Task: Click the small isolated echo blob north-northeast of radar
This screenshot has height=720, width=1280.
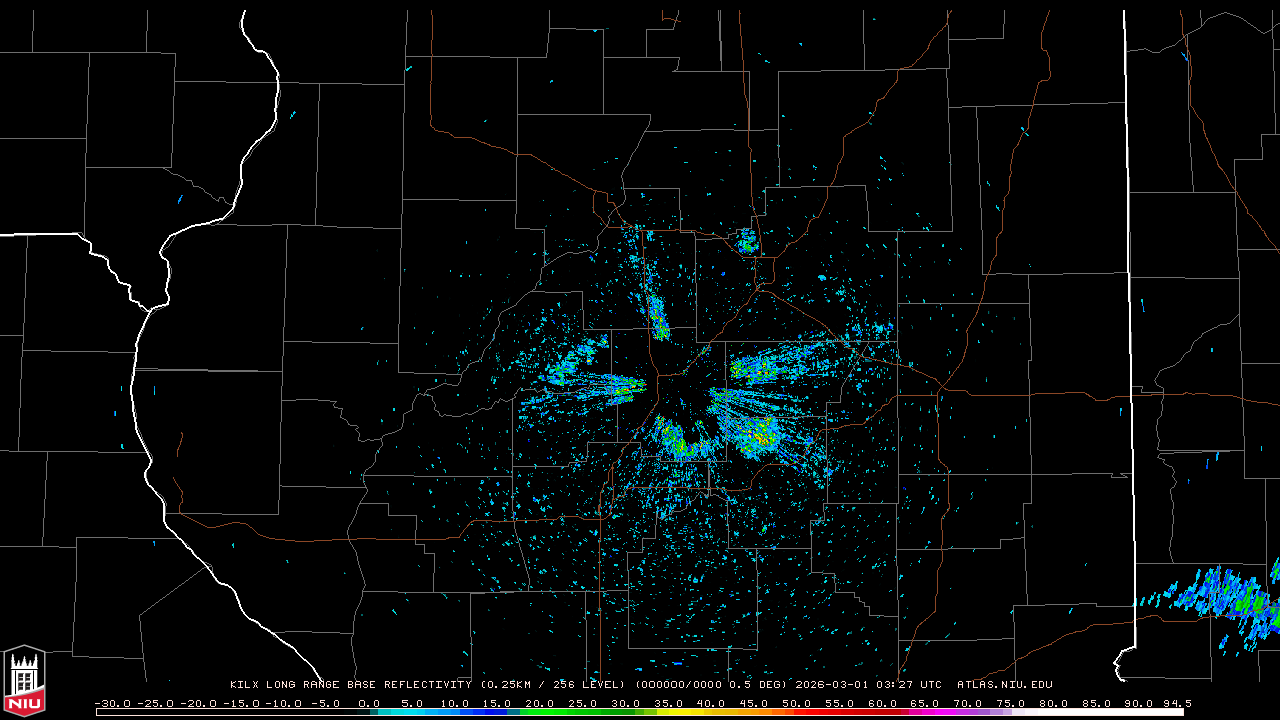Action: 747,241
